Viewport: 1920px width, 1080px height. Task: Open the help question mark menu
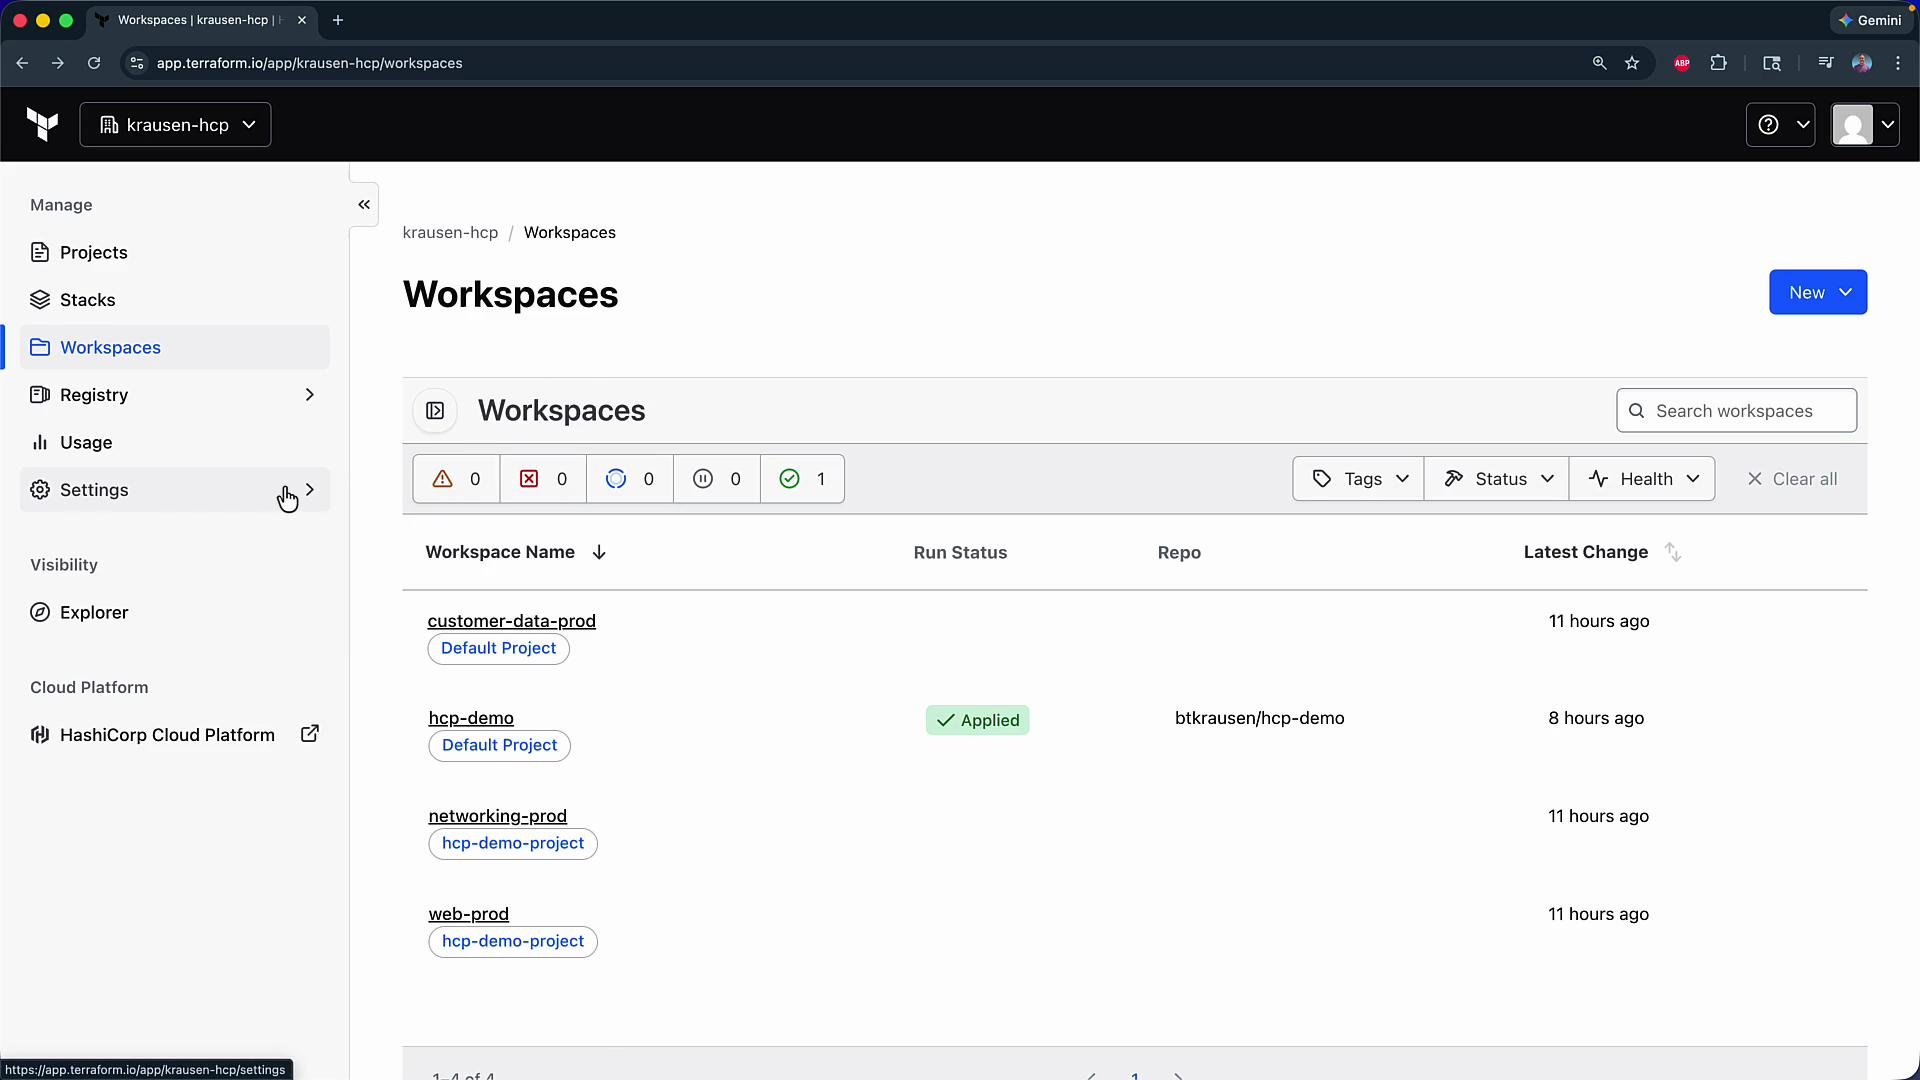(x=1780, y=125)
